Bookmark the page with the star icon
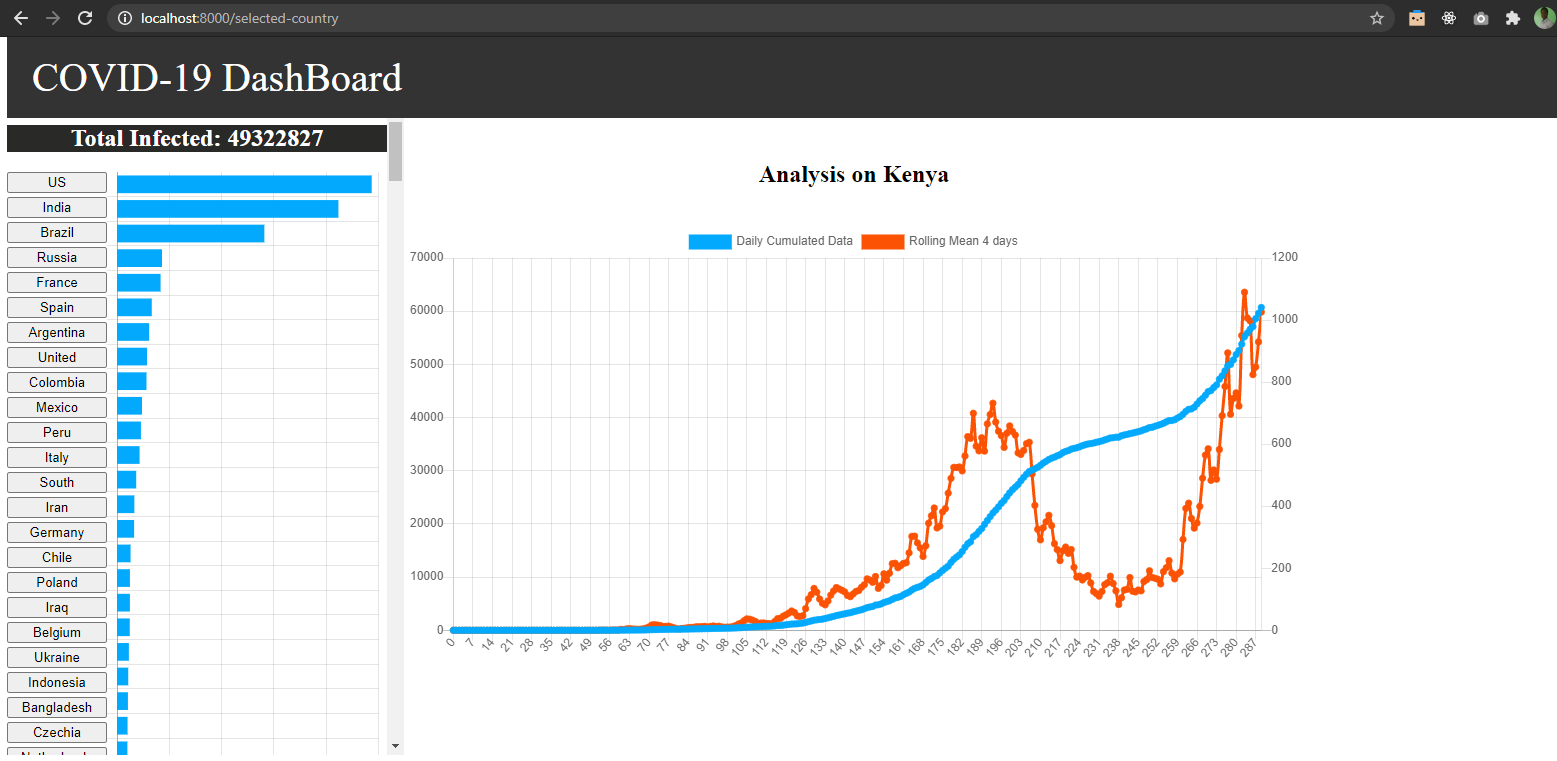 tap(1377, 17)
